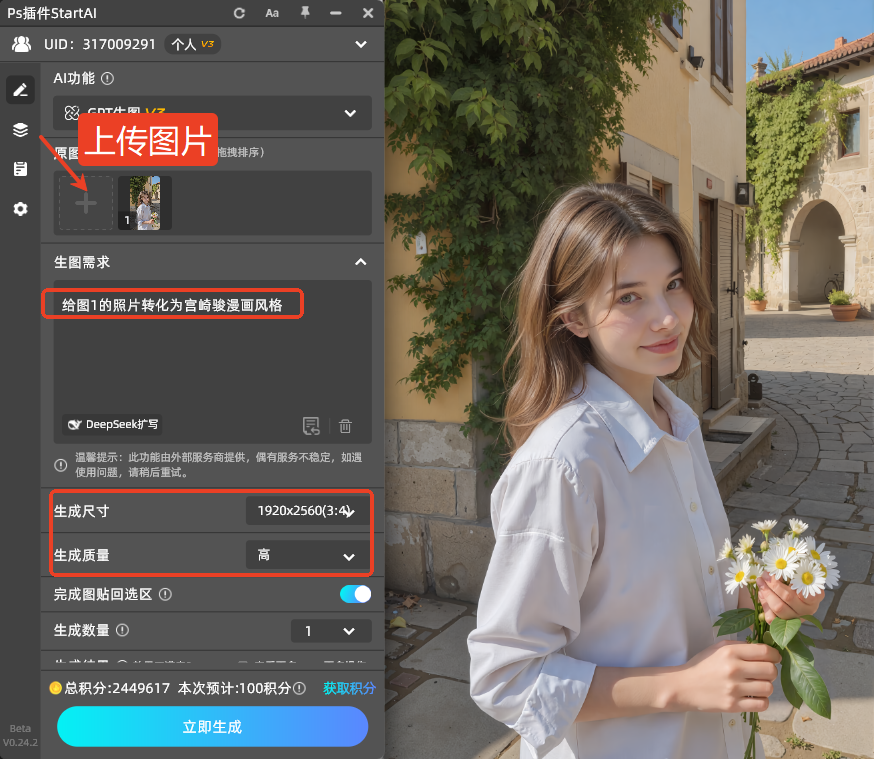Click the plus box to upload image
The height and width of the screenshot is (759, 874).
pos(86,203)
